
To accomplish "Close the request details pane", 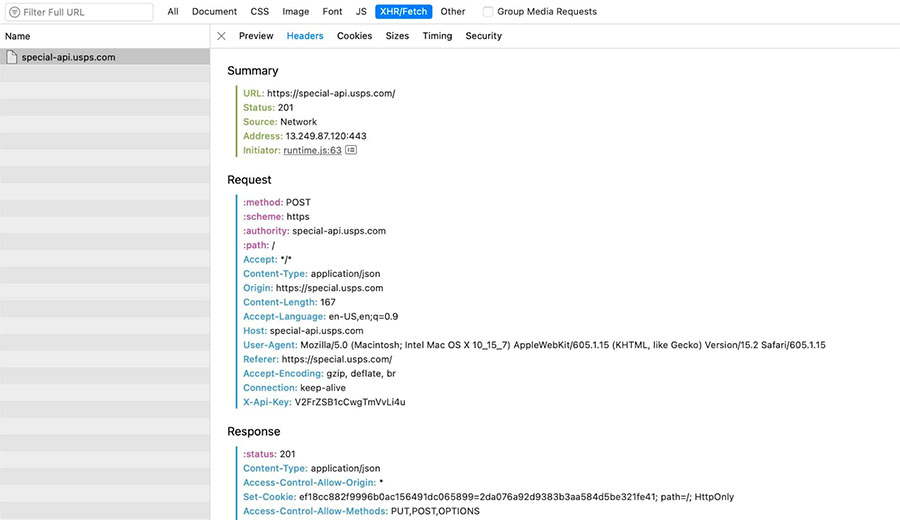I will [222, 36].
